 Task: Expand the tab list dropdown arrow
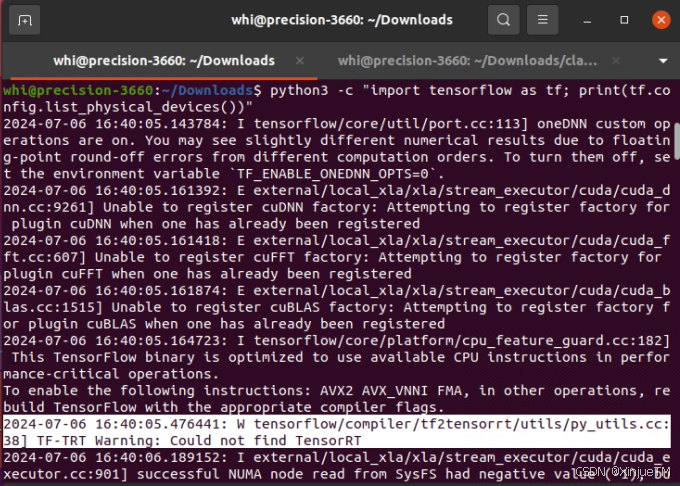pyautogui.click(x=663, y=61)
